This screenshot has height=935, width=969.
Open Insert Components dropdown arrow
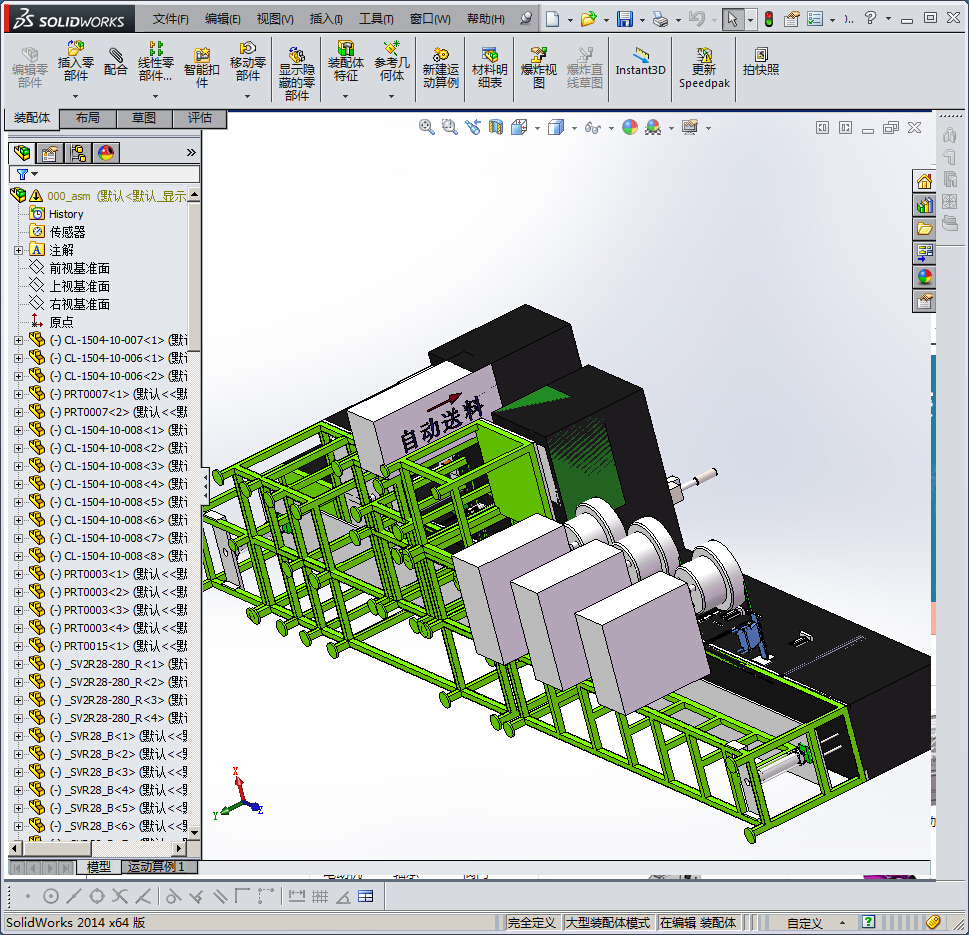pos(75,96)
